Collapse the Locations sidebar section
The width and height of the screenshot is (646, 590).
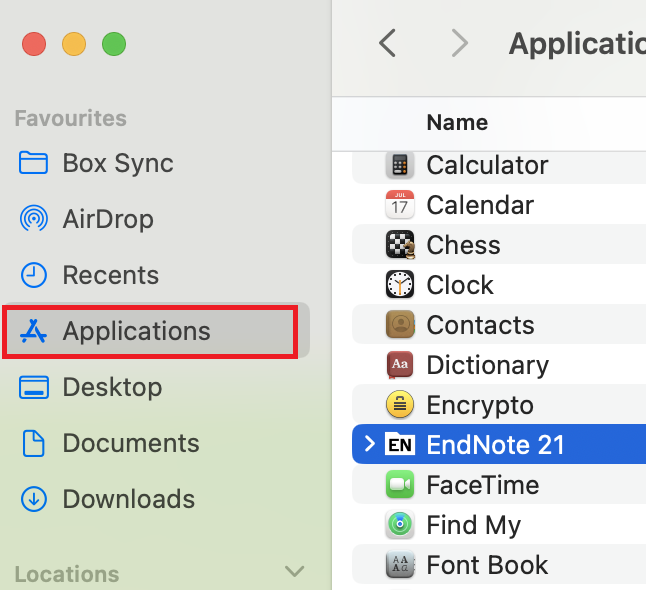(x=295, y=572)
